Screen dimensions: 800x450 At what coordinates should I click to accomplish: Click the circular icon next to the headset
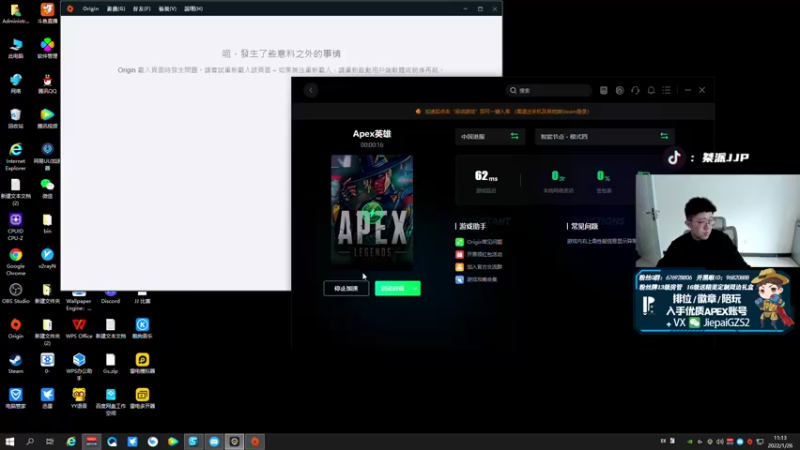point(619,90)
